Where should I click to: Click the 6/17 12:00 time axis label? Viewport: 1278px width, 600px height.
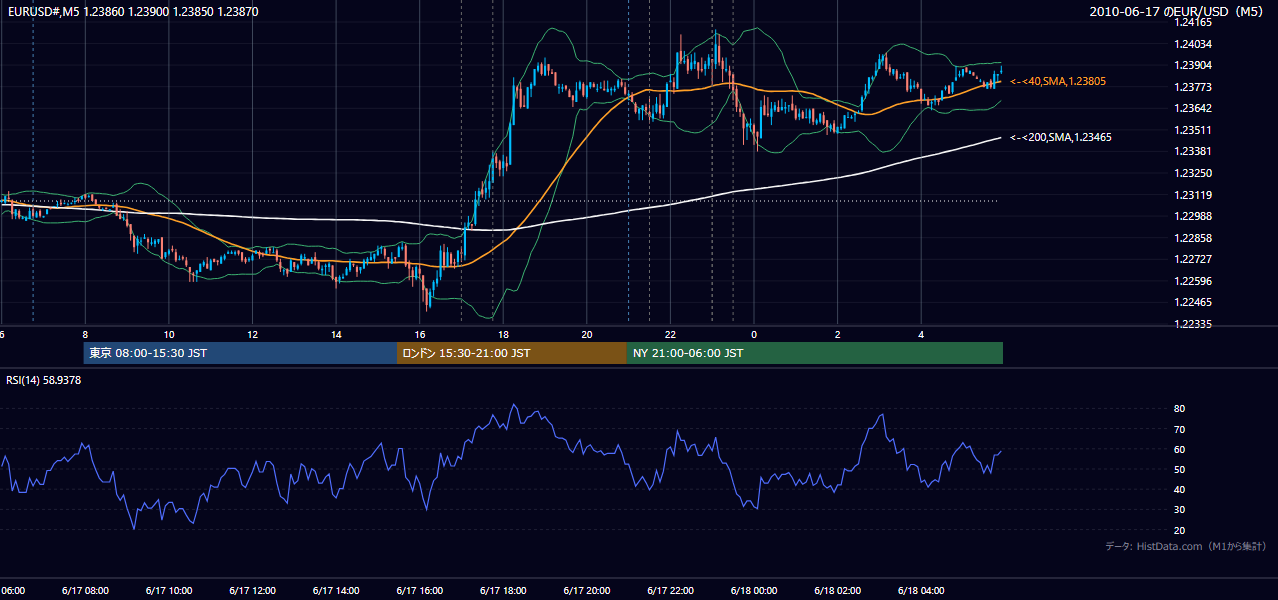(x=253, y=591)
